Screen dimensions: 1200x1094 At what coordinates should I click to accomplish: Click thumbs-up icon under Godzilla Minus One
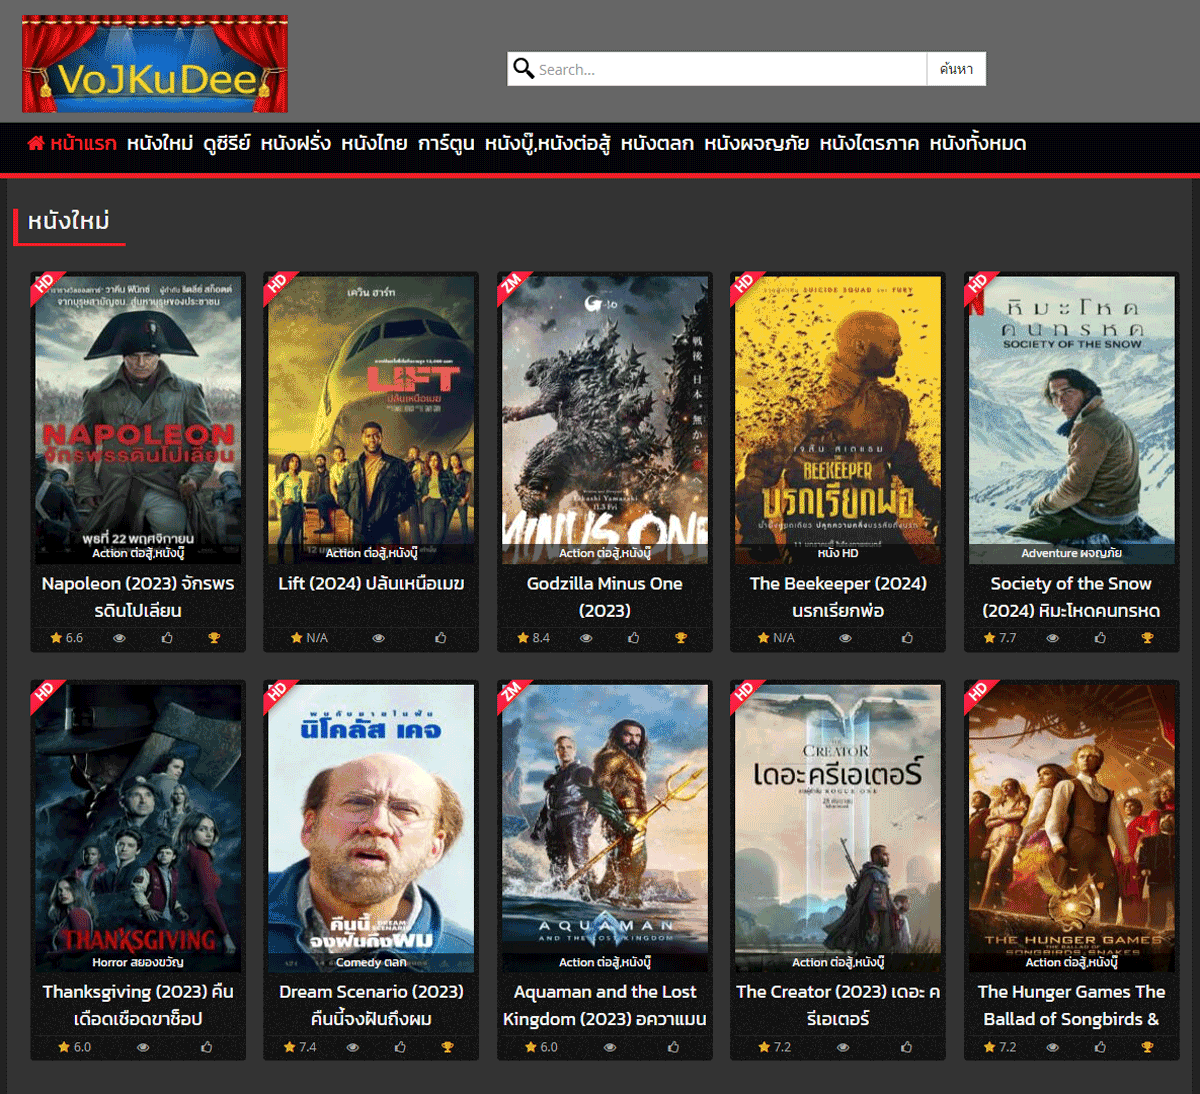634,638
